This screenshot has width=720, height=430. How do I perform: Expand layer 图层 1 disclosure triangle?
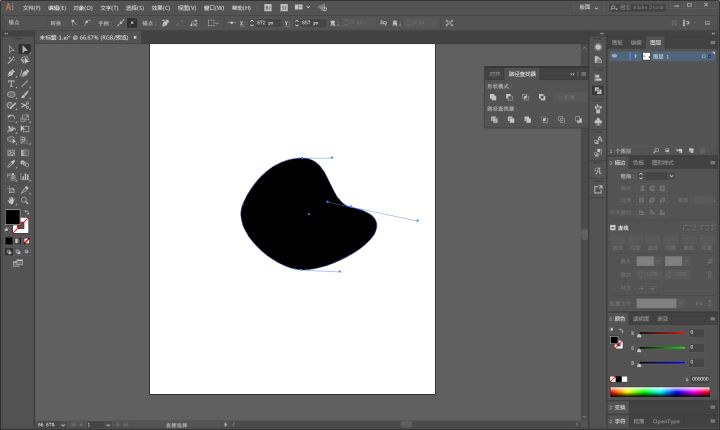tap(635, 57)
